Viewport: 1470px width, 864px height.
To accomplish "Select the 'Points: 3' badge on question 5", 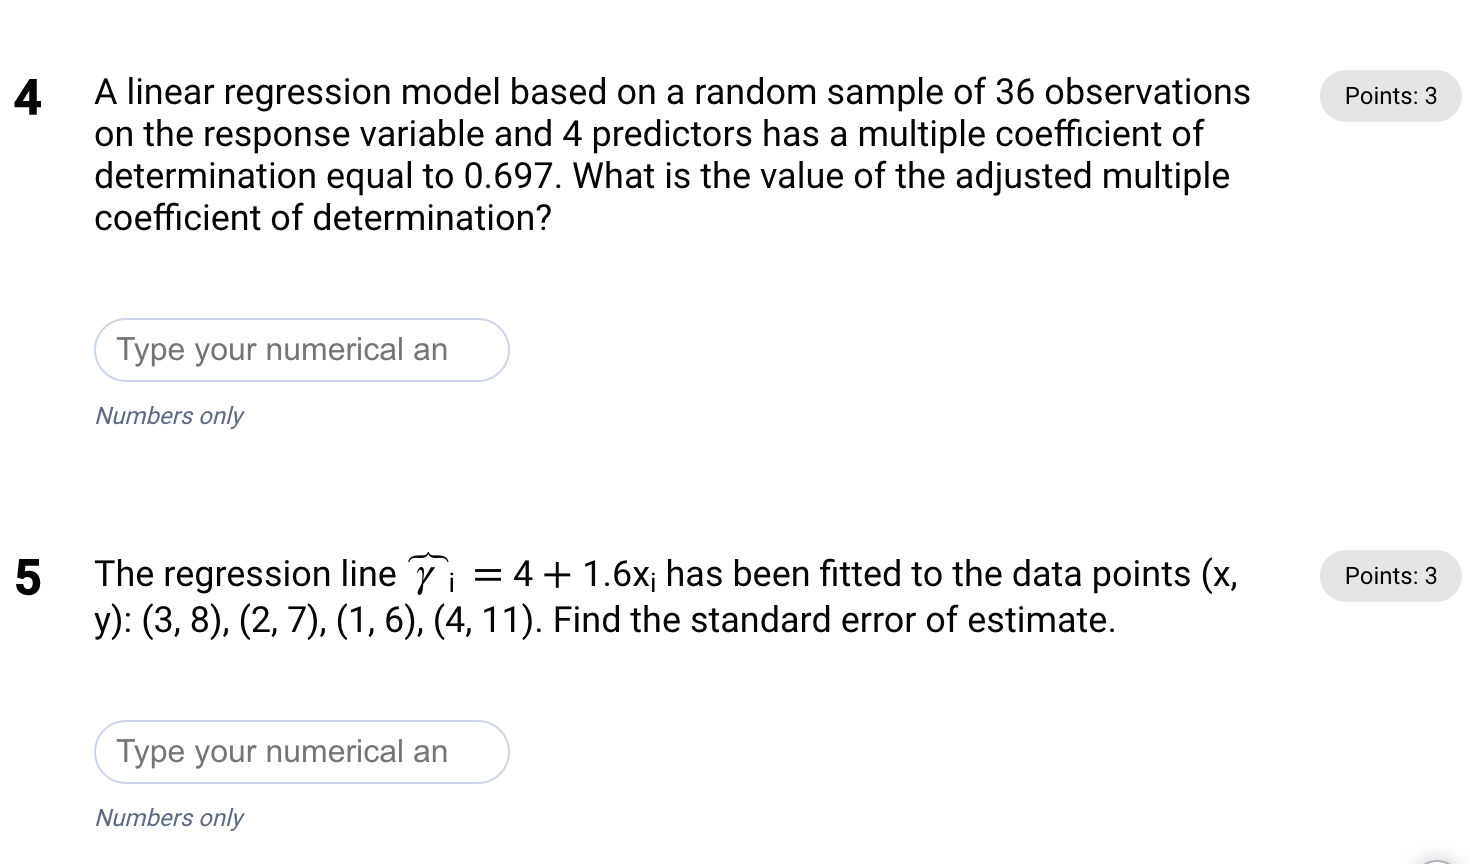I will pos(1390,576).
